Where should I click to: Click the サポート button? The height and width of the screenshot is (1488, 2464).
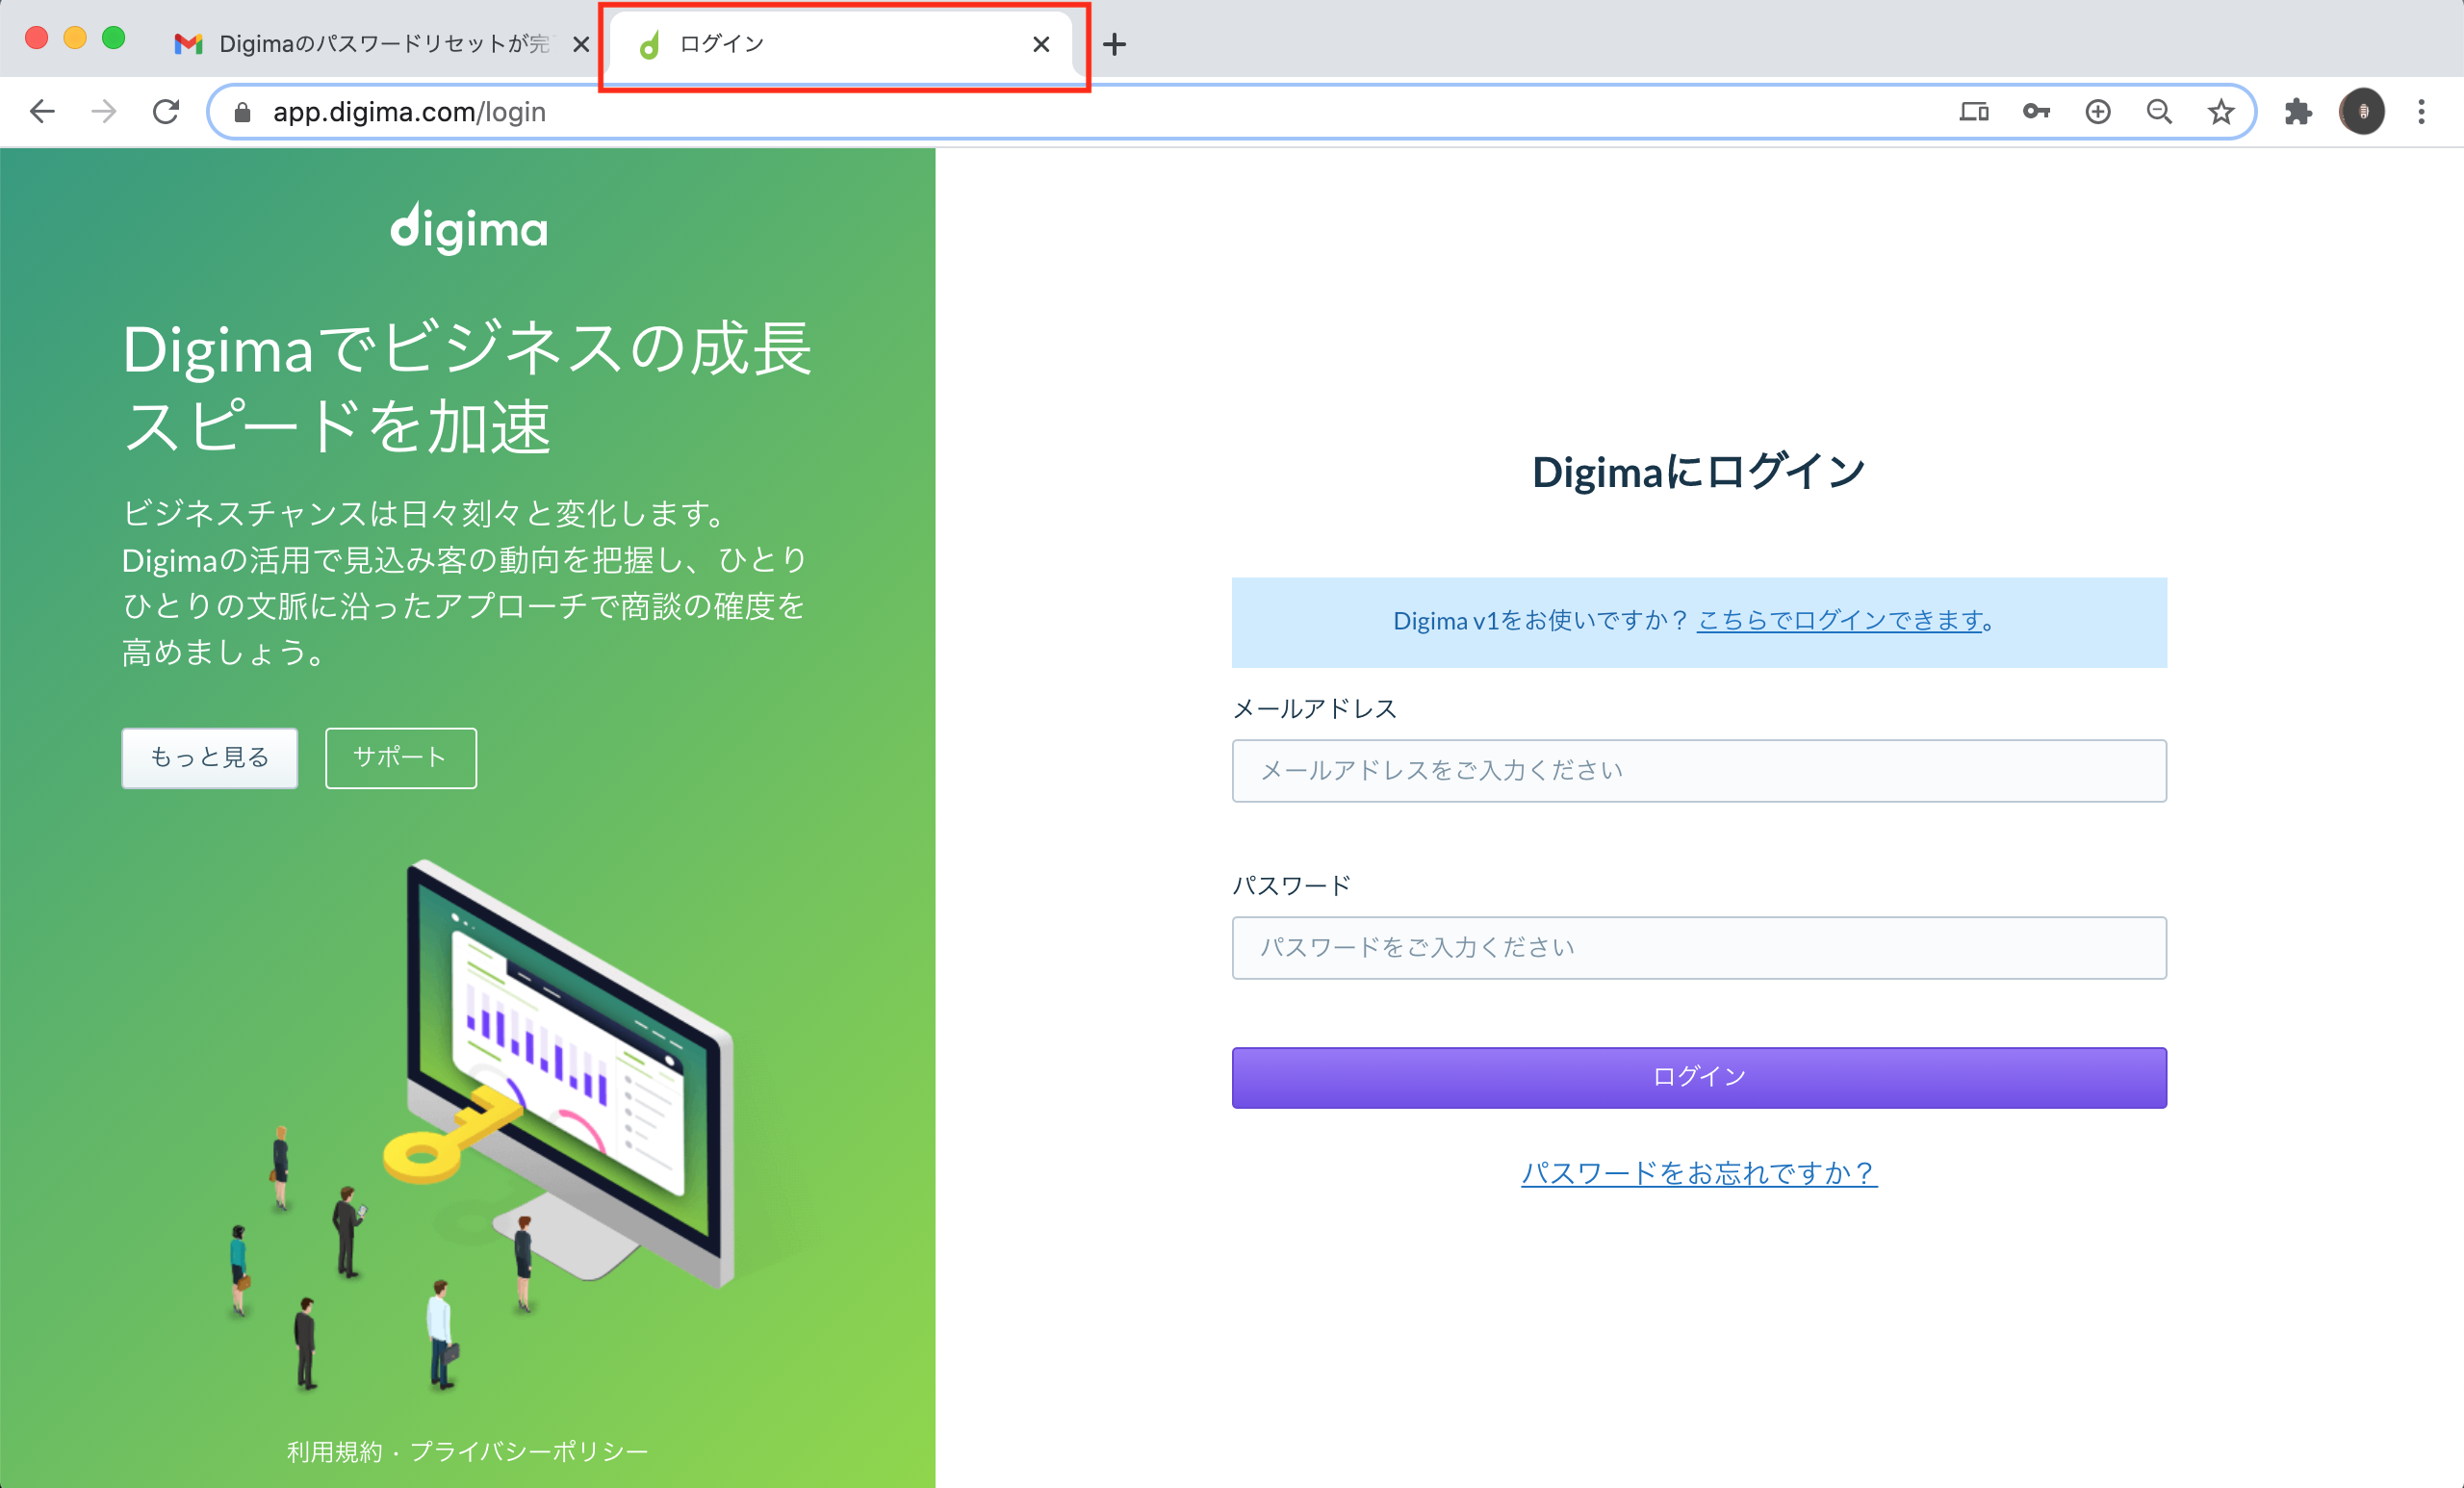pos(401,758)
